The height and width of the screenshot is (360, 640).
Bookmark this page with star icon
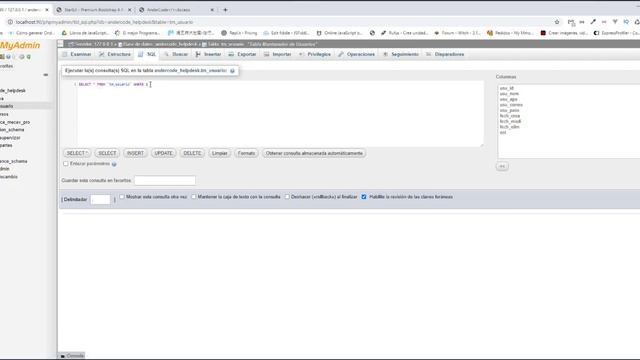[557, 22]
